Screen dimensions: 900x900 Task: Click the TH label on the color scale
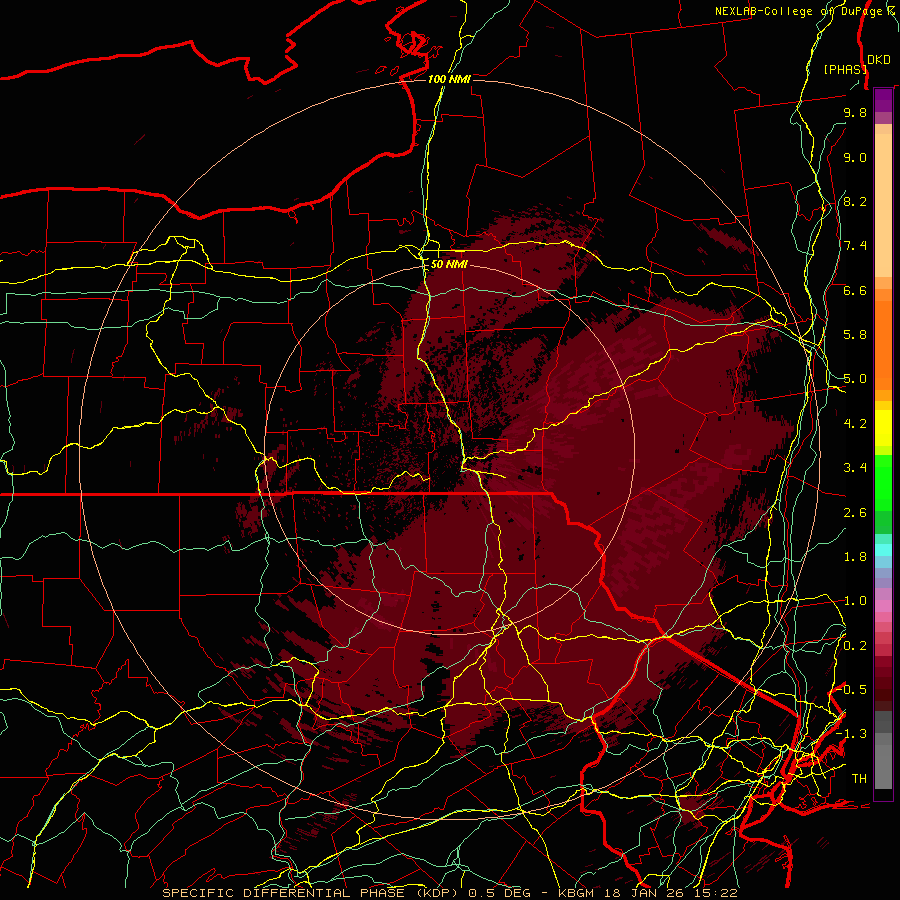[x=859, y=779]
